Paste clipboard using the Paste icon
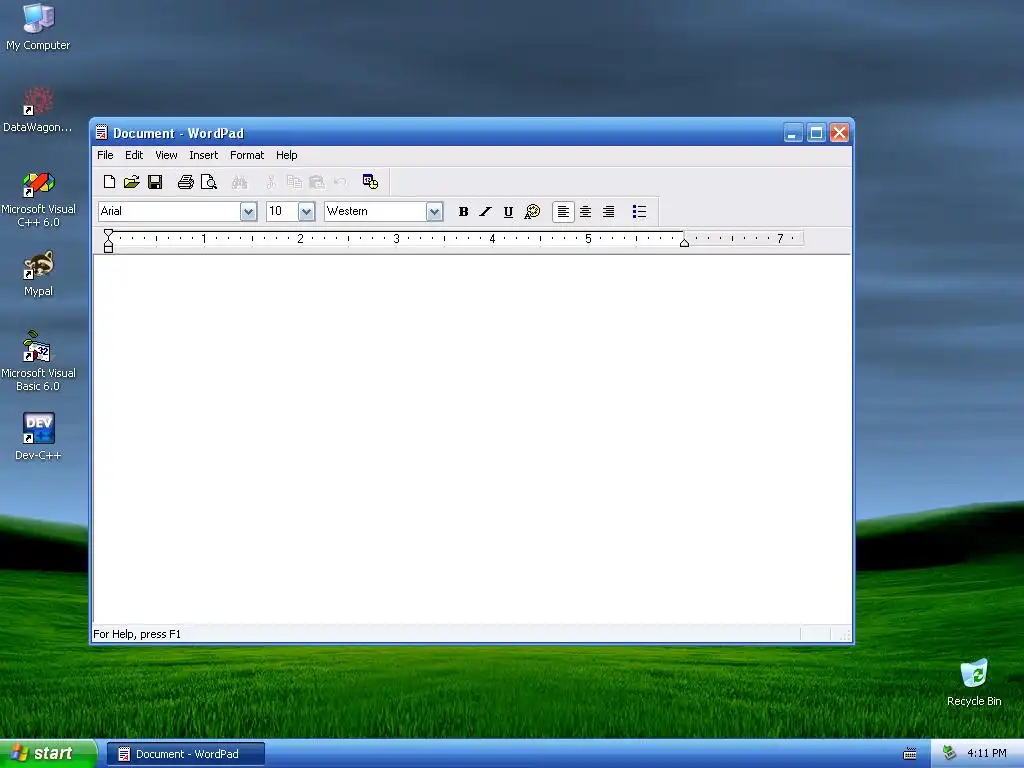This screenshot has height=768, width=1024. (x=317, y=182)
